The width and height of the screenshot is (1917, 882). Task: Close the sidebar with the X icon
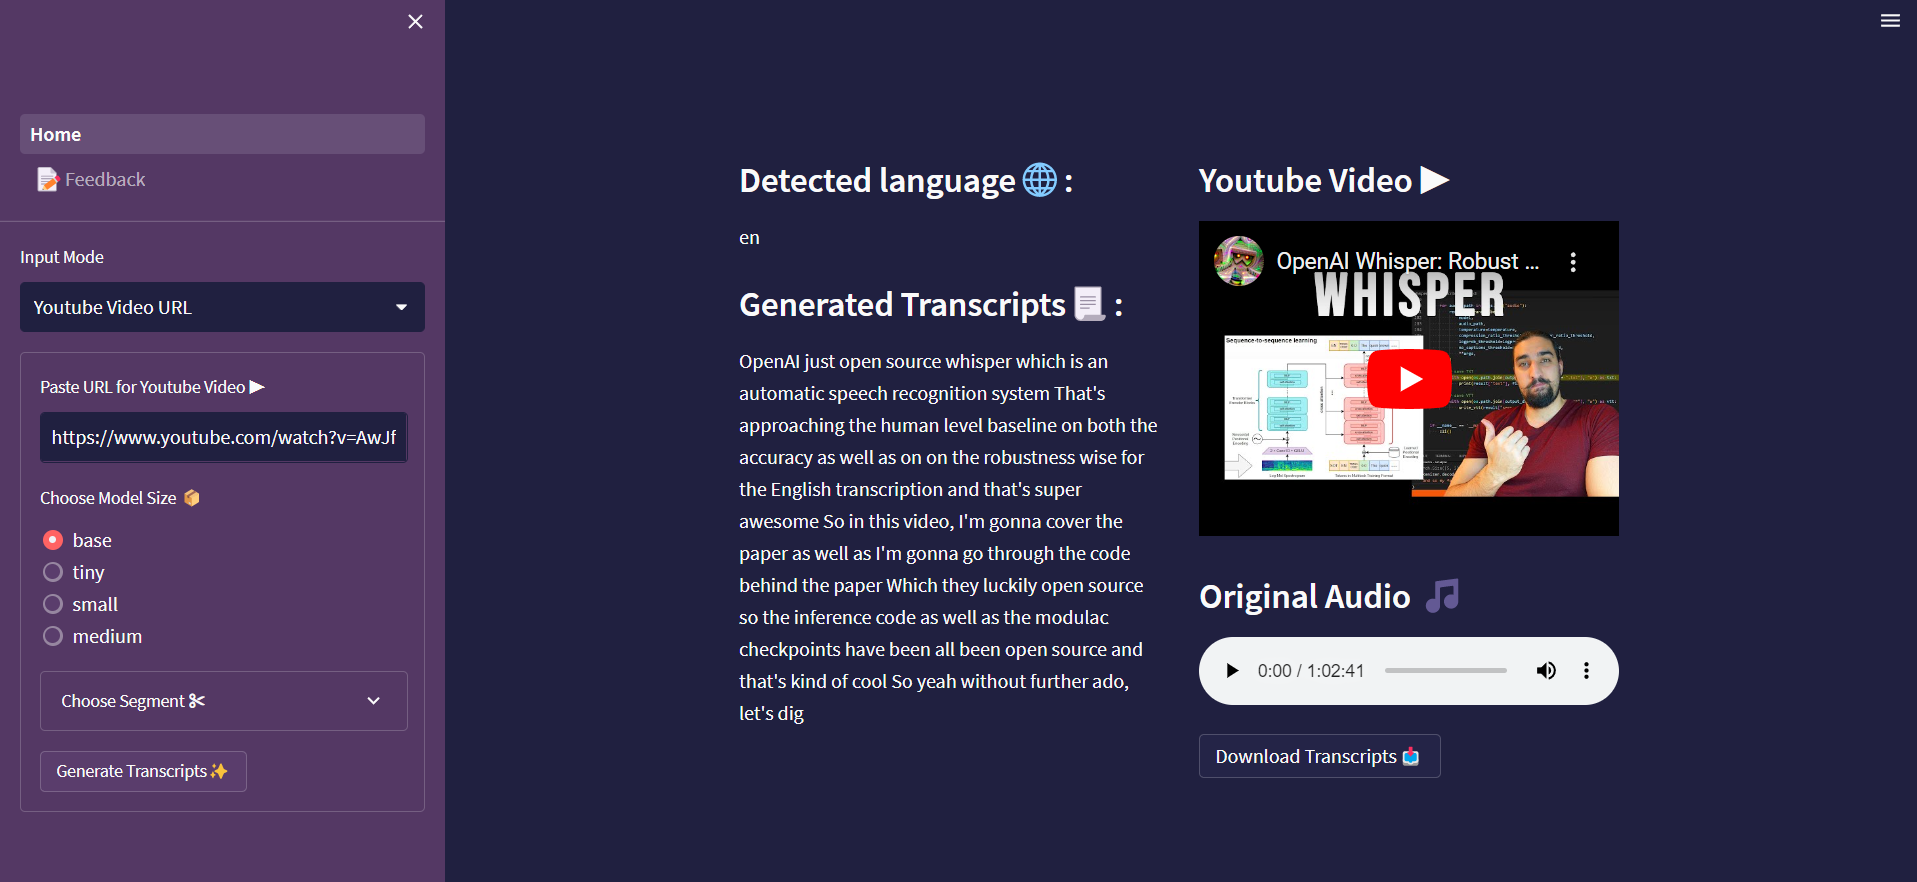(x=415, y=21)
